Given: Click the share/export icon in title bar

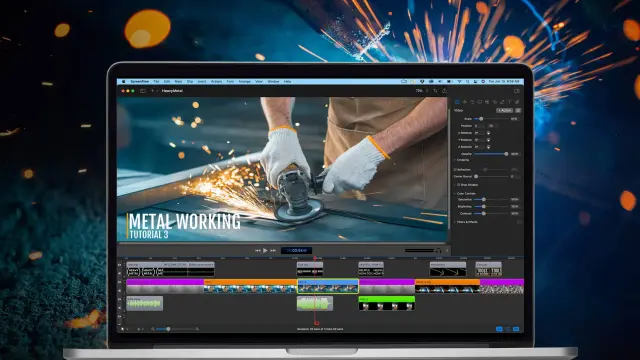Looking at the screenshot, I should (x=444, y=91).
